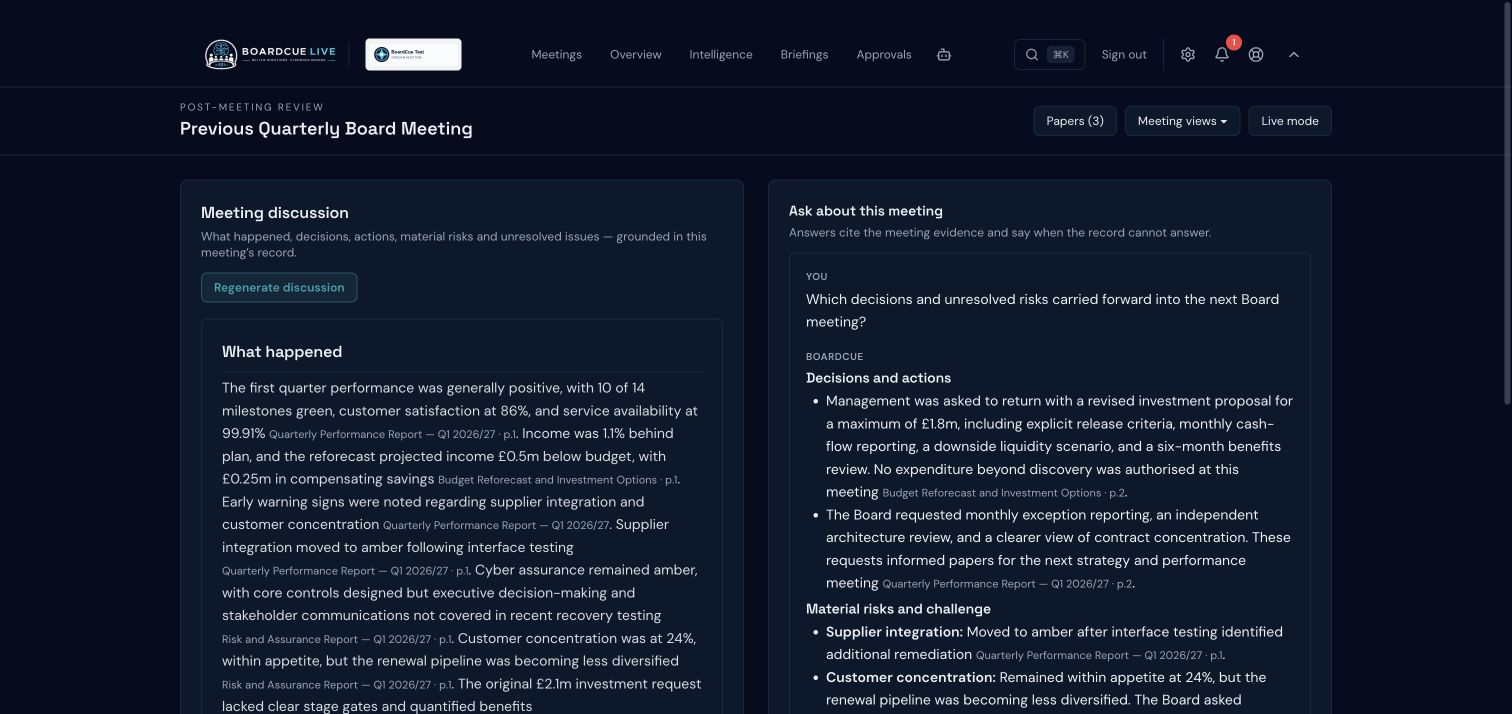Open the help lifebuoy icon
This screenshot has width=1512, height=714.
[1256, 55]
